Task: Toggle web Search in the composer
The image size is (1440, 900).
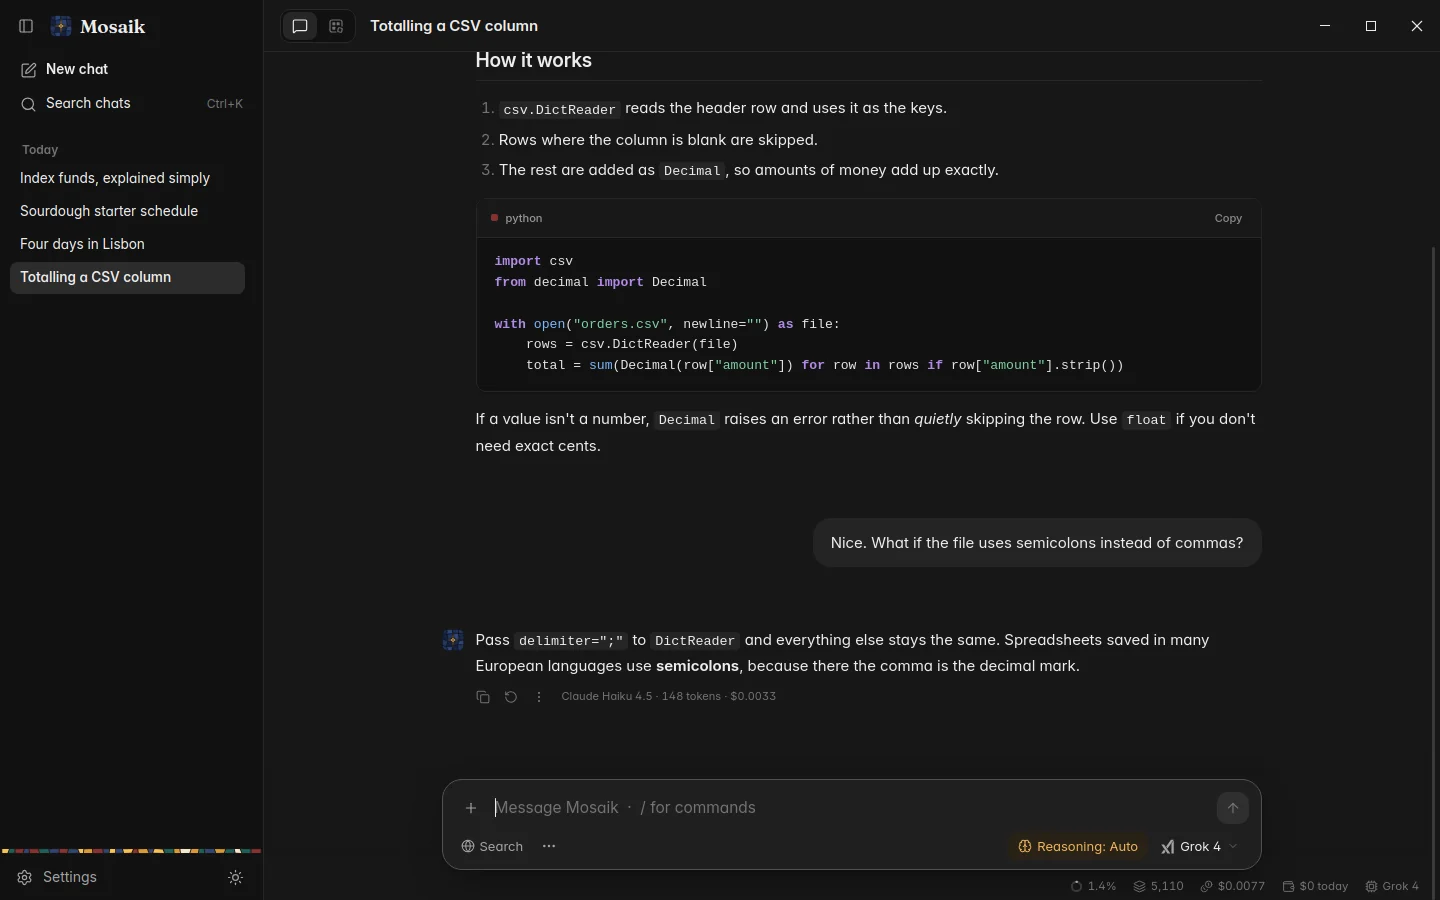Action: [x=492, y=847]
